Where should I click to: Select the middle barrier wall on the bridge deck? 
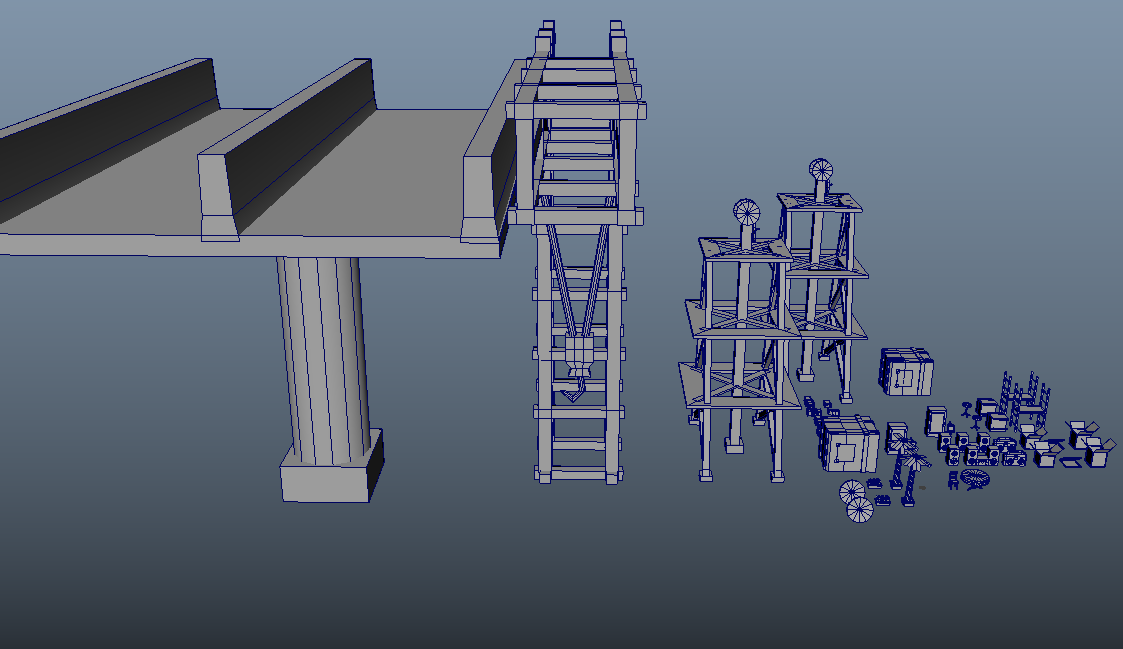[x=286, y=150]
